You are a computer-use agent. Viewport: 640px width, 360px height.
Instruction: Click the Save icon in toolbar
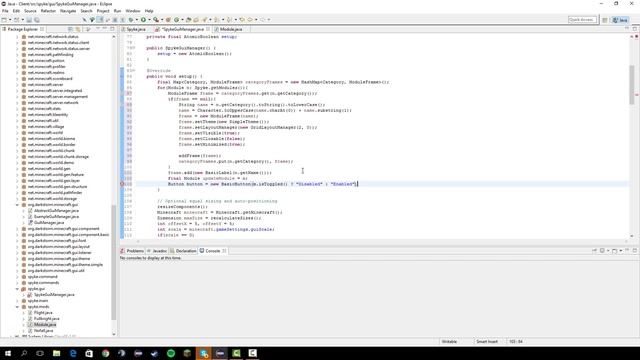(29, 20)
